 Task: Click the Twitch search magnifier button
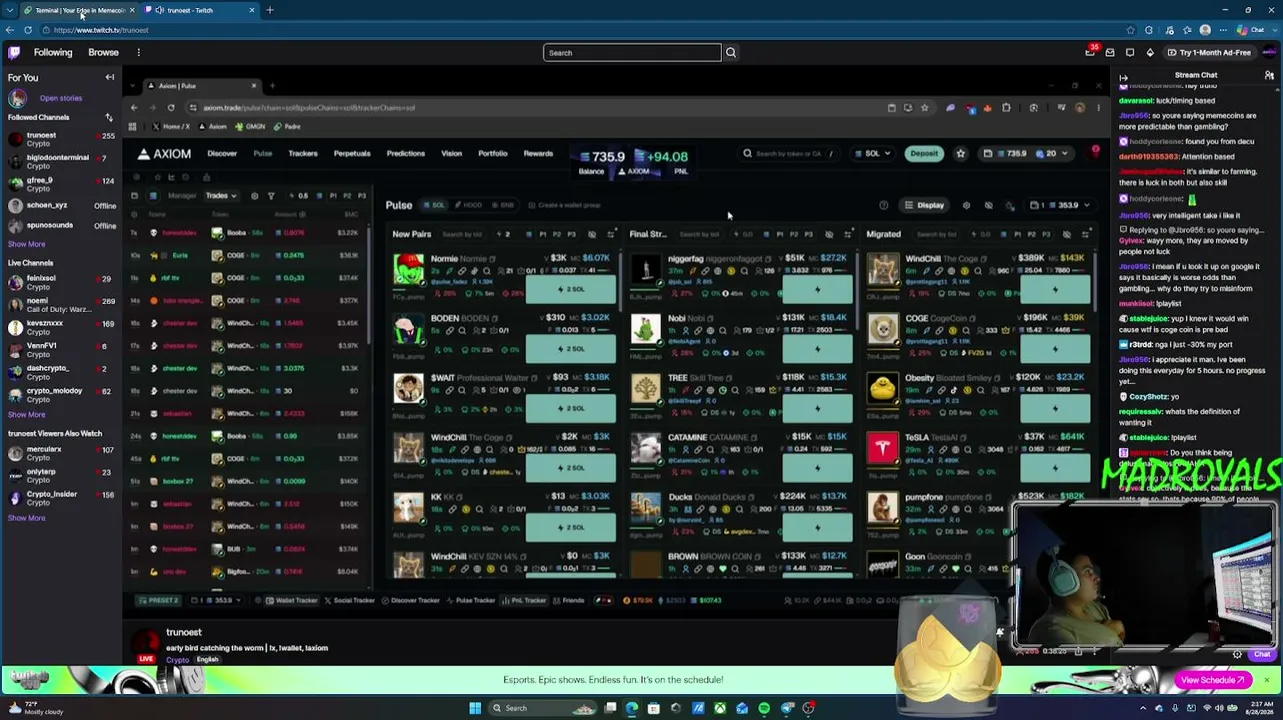pos(731,52)
